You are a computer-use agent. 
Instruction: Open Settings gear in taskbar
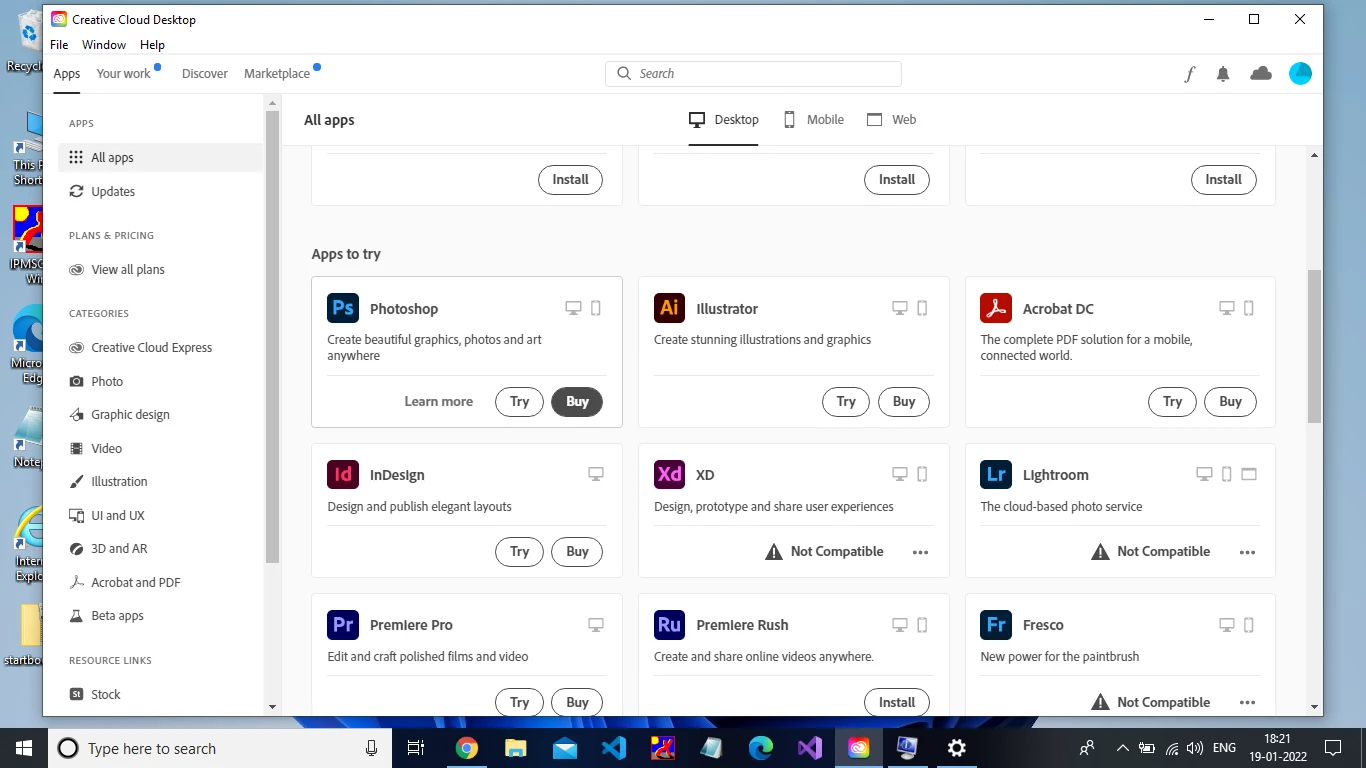957,748
